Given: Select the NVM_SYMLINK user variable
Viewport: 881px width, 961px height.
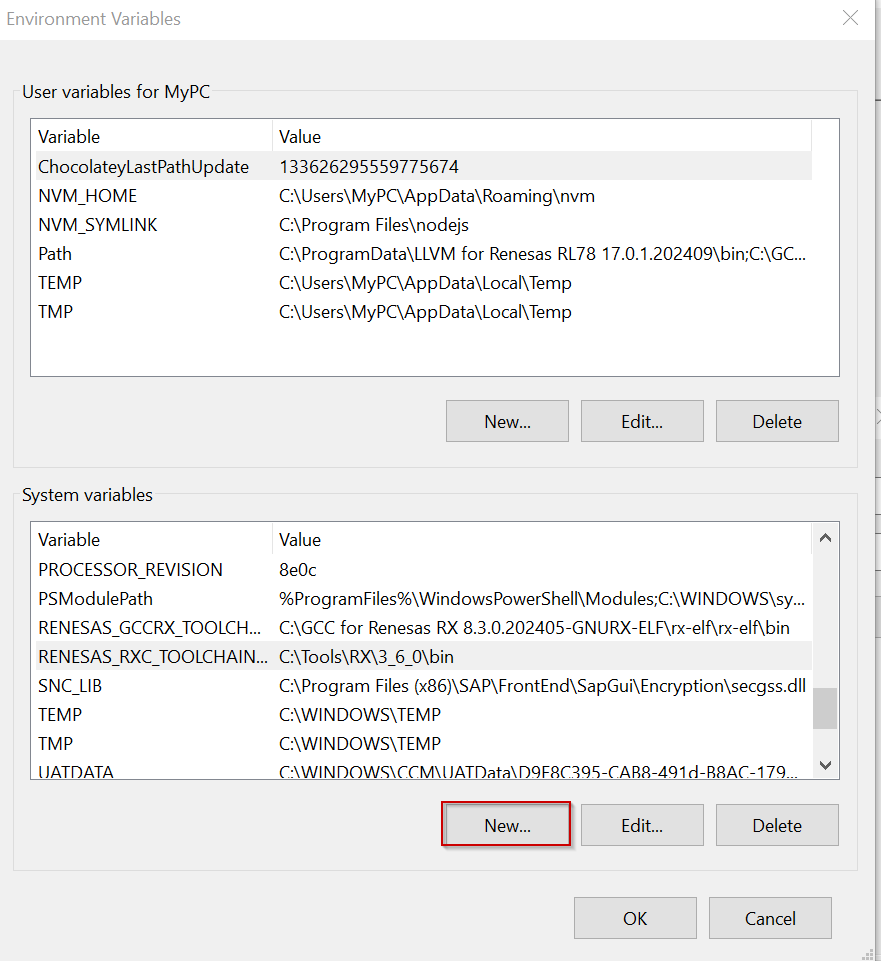Looking at the screenshot, I should click(98, 225).
